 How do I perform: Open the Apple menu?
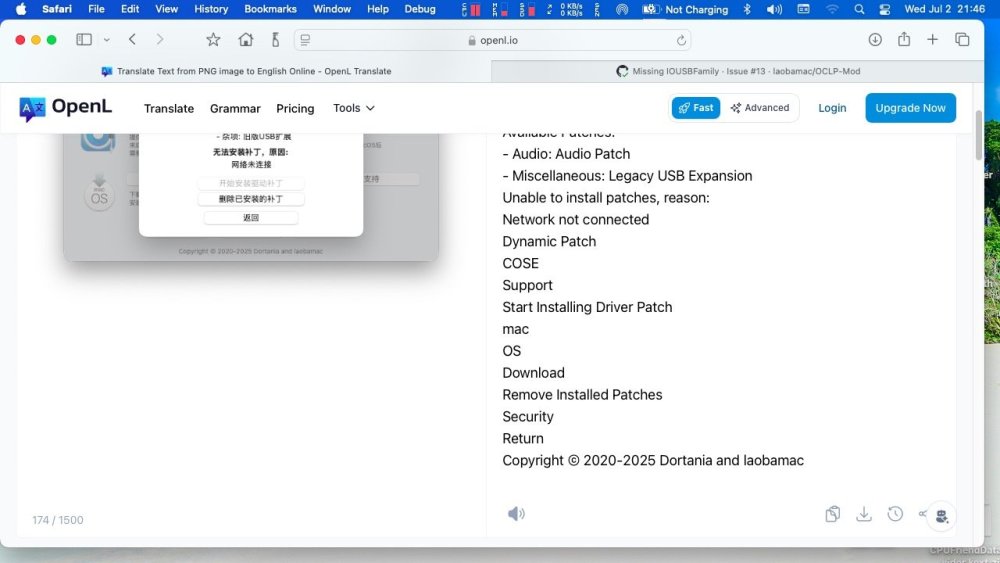click(x=21, y=9)
